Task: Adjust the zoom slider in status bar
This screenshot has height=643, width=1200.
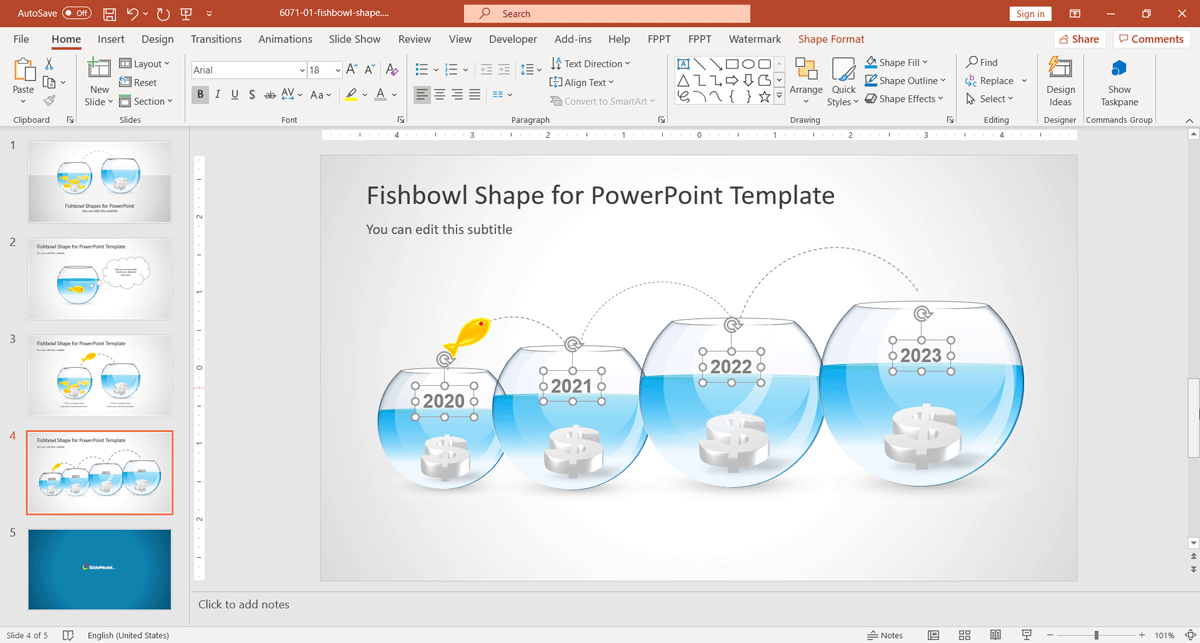Action: 1096,635
